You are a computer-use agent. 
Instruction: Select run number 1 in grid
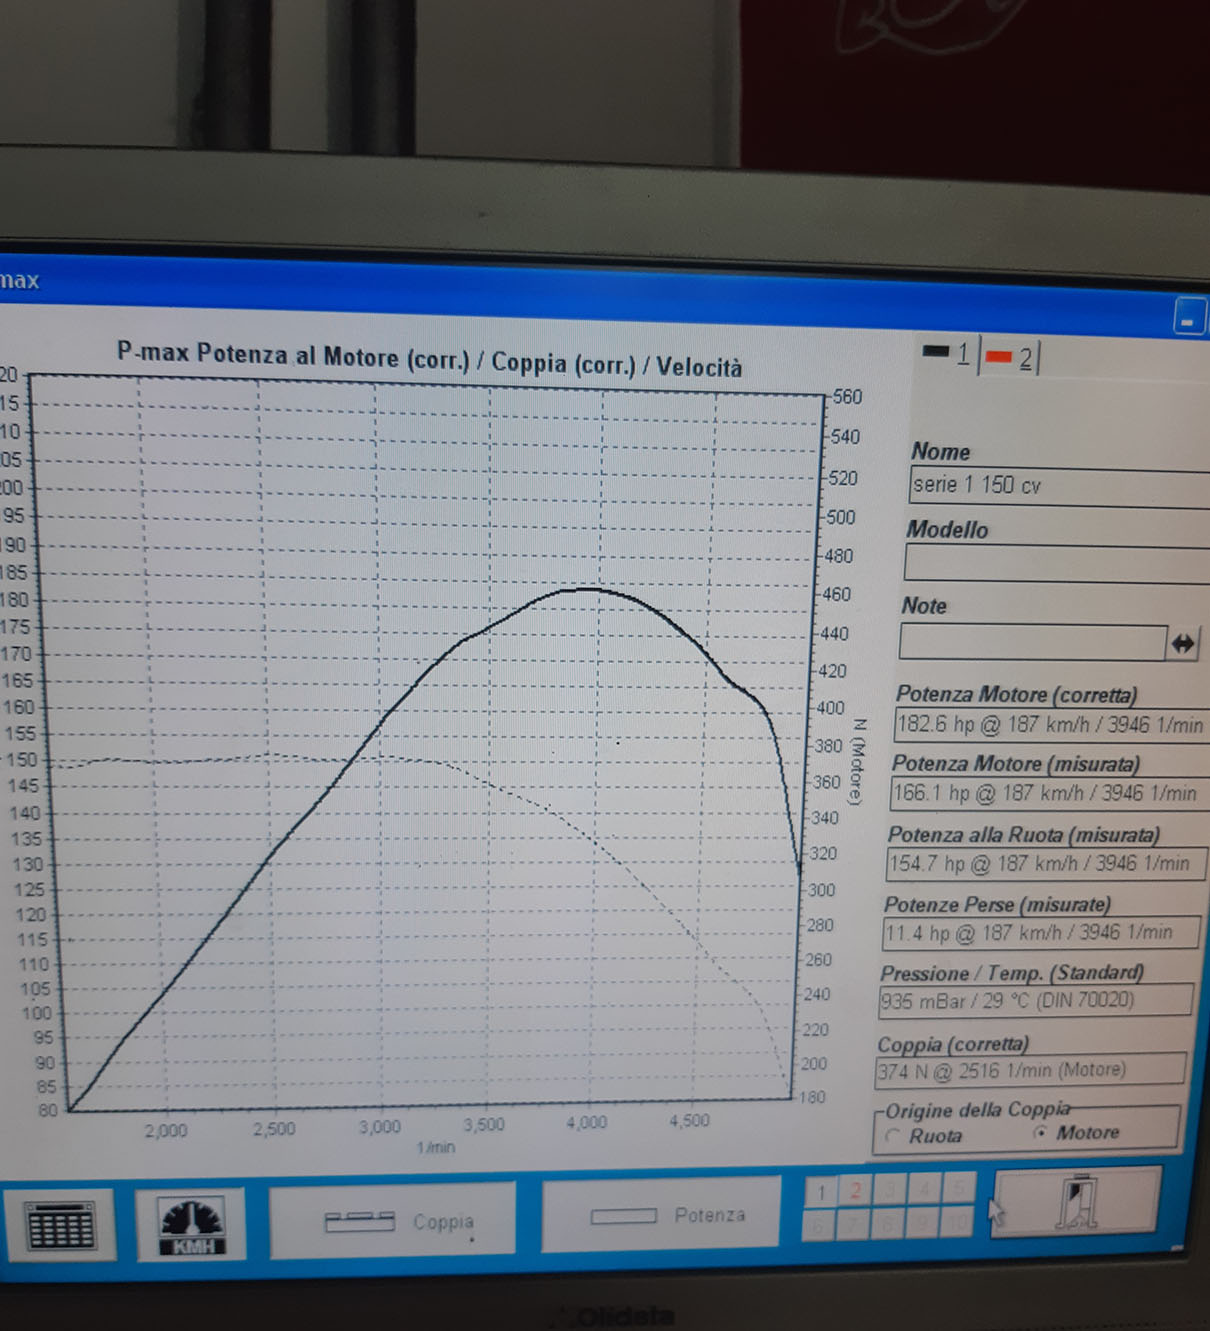click(x=821, y=1191)
